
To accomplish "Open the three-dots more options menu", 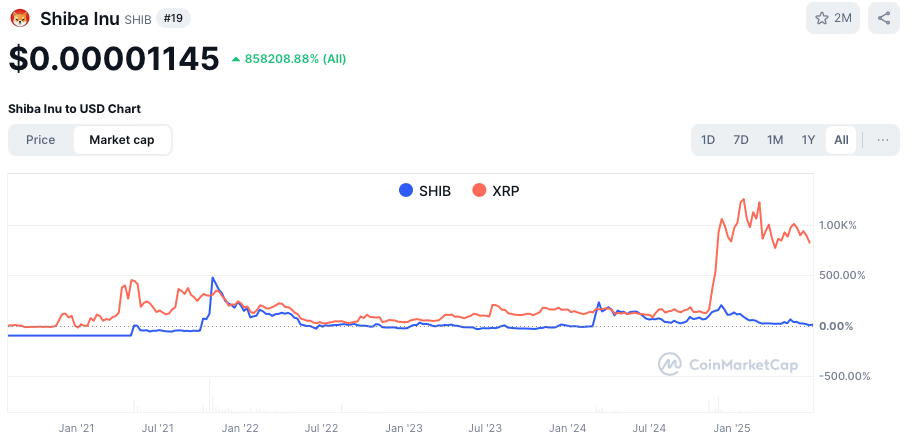I will [x=883, y=140].
